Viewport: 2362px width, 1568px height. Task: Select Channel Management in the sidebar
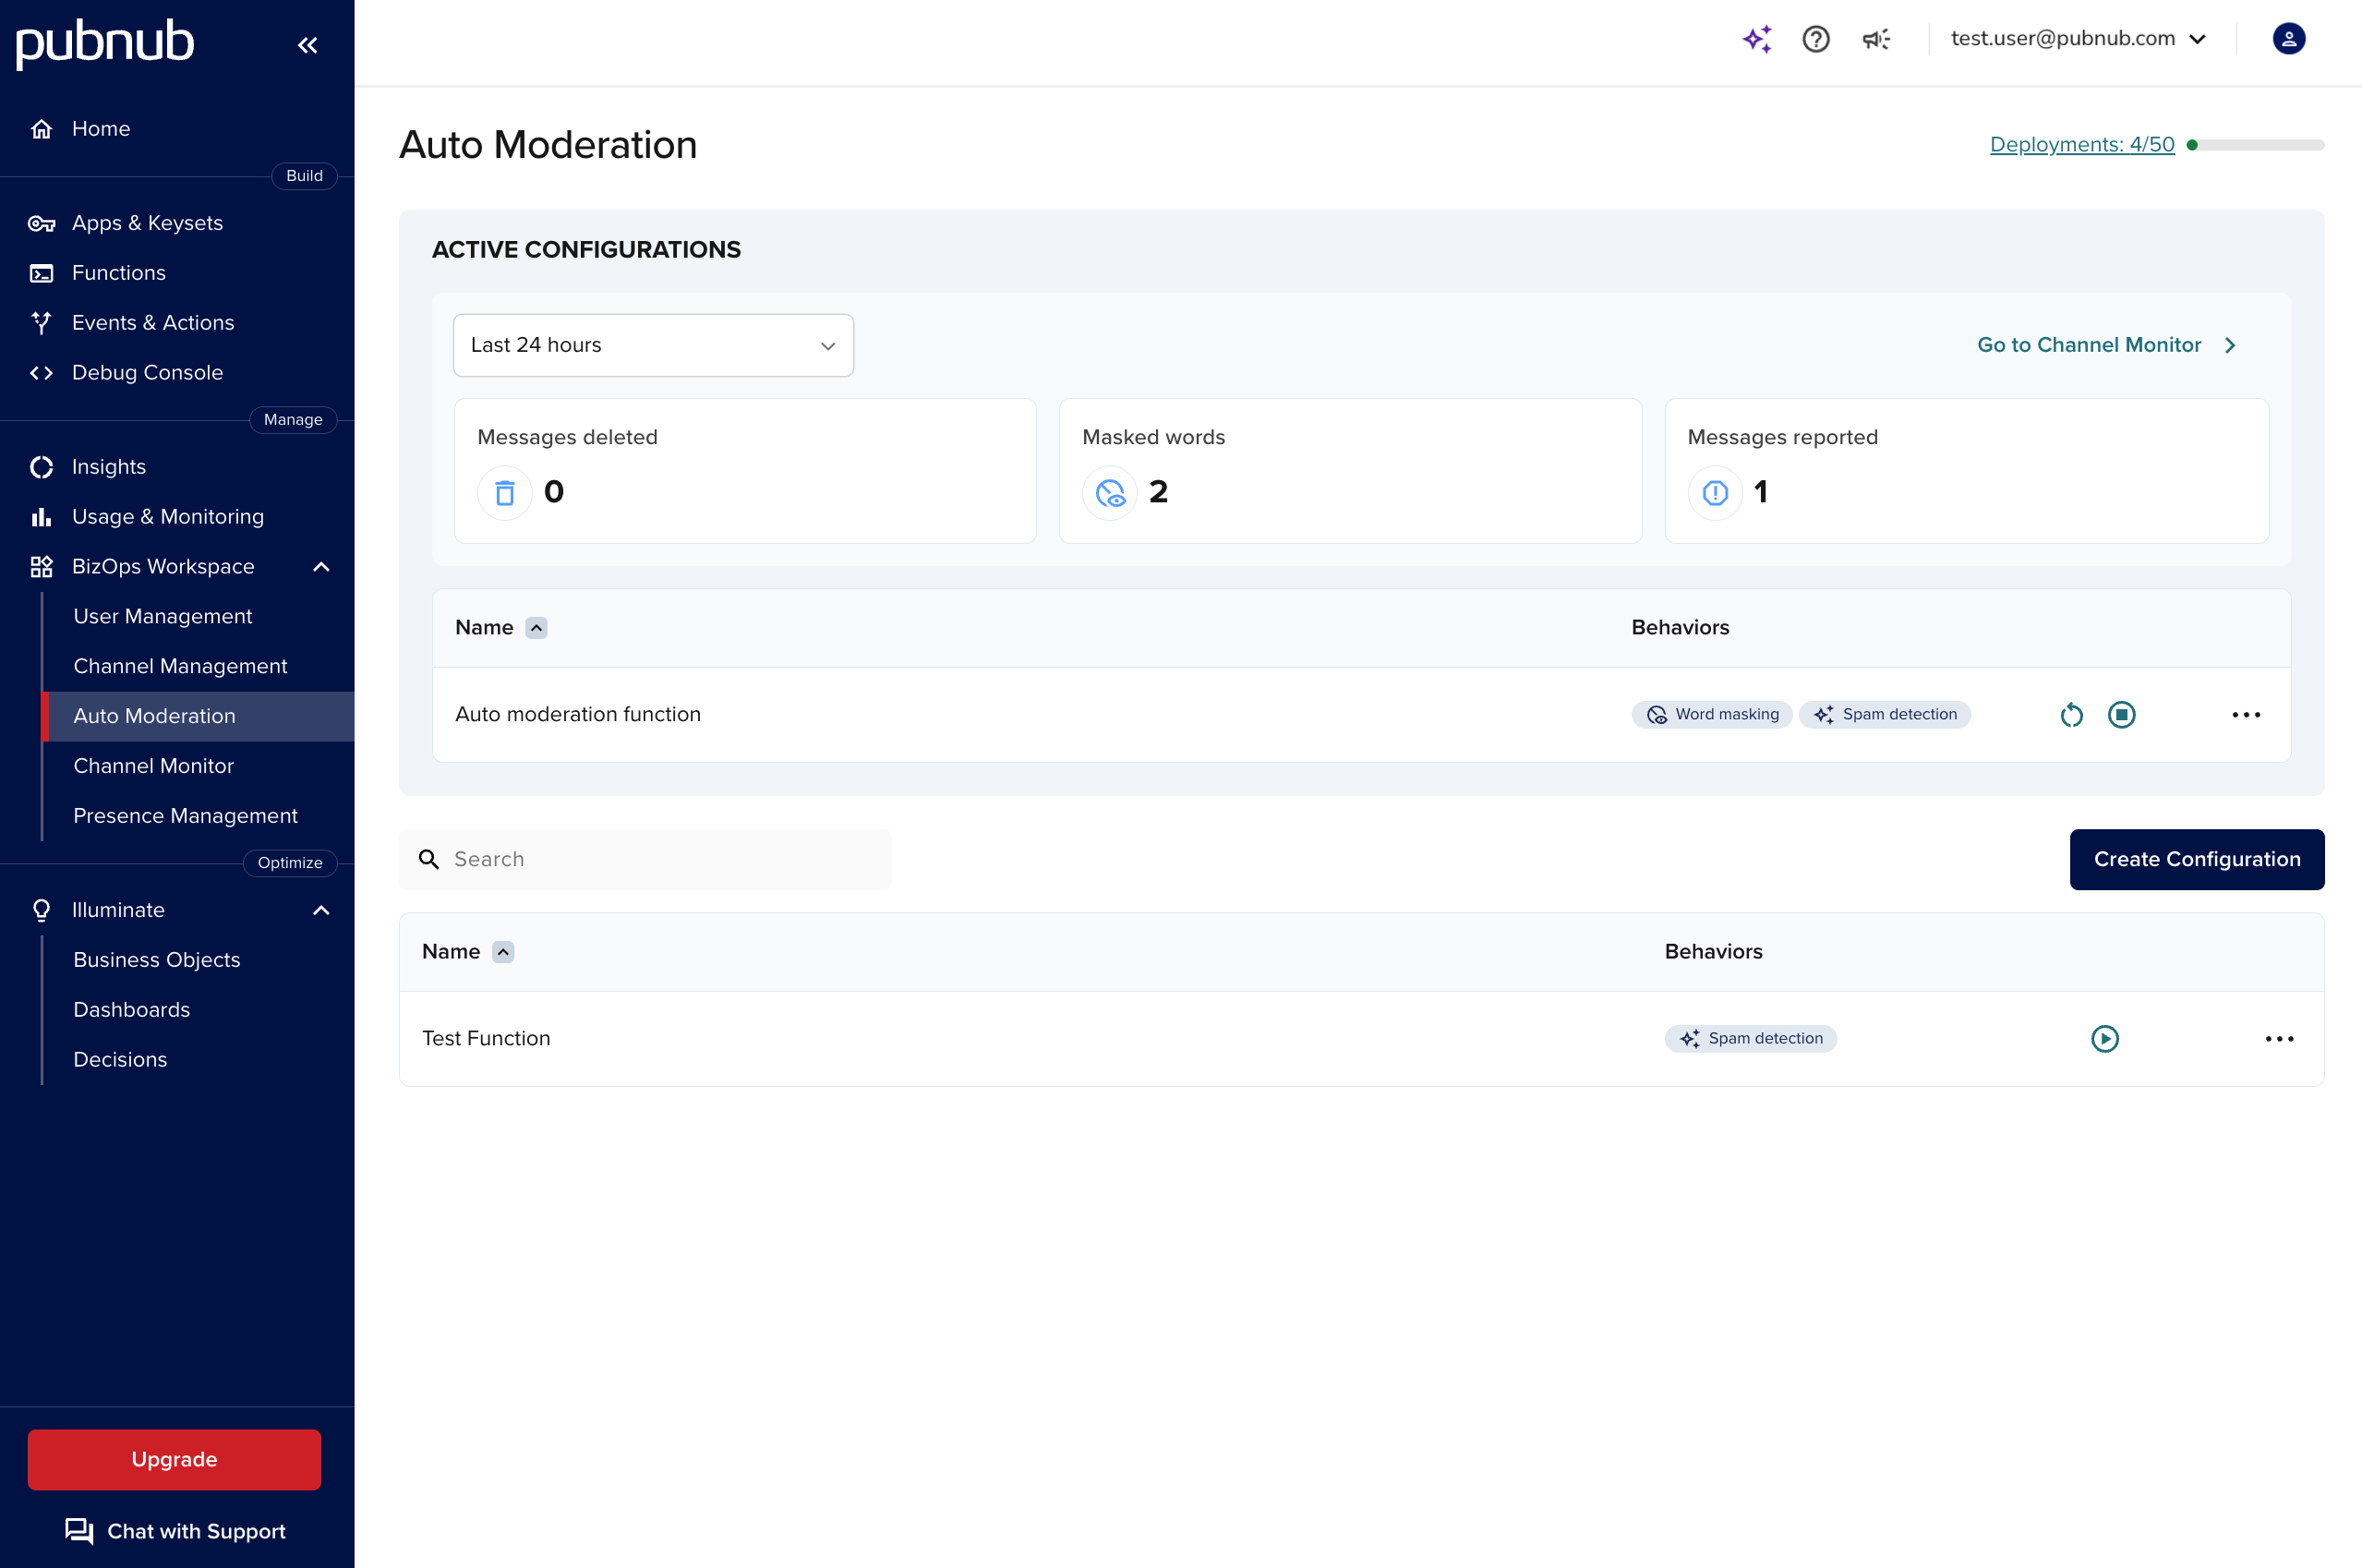[180, 665]
